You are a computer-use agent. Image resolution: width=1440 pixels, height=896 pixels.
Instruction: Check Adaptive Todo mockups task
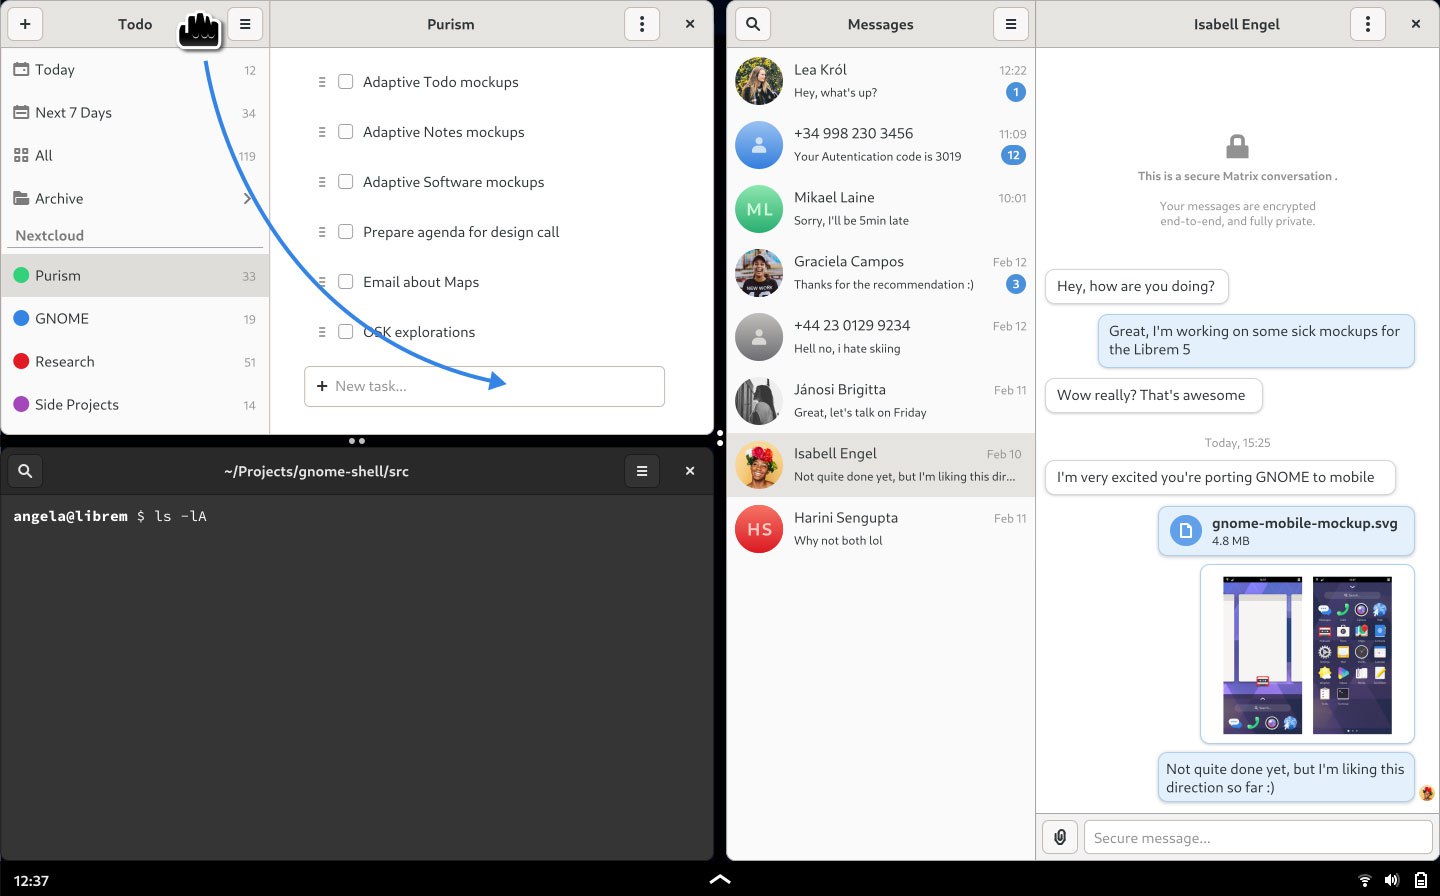[x=346, y=82]
